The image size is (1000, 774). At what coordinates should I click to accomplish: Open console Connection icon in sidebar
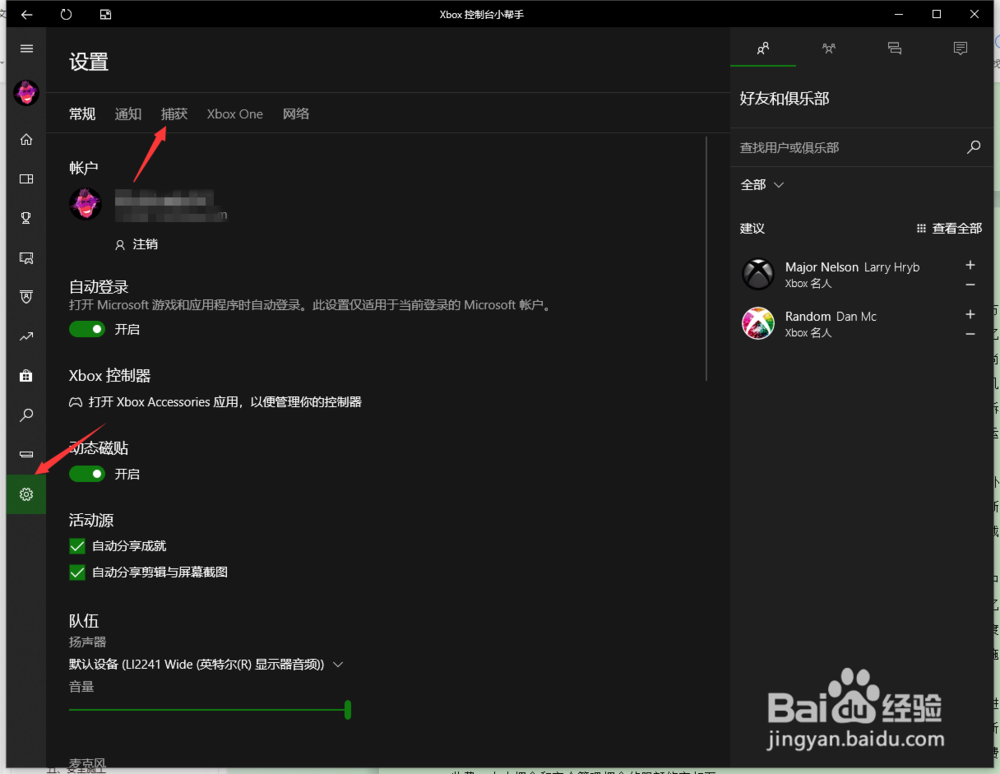coord(26,455)
